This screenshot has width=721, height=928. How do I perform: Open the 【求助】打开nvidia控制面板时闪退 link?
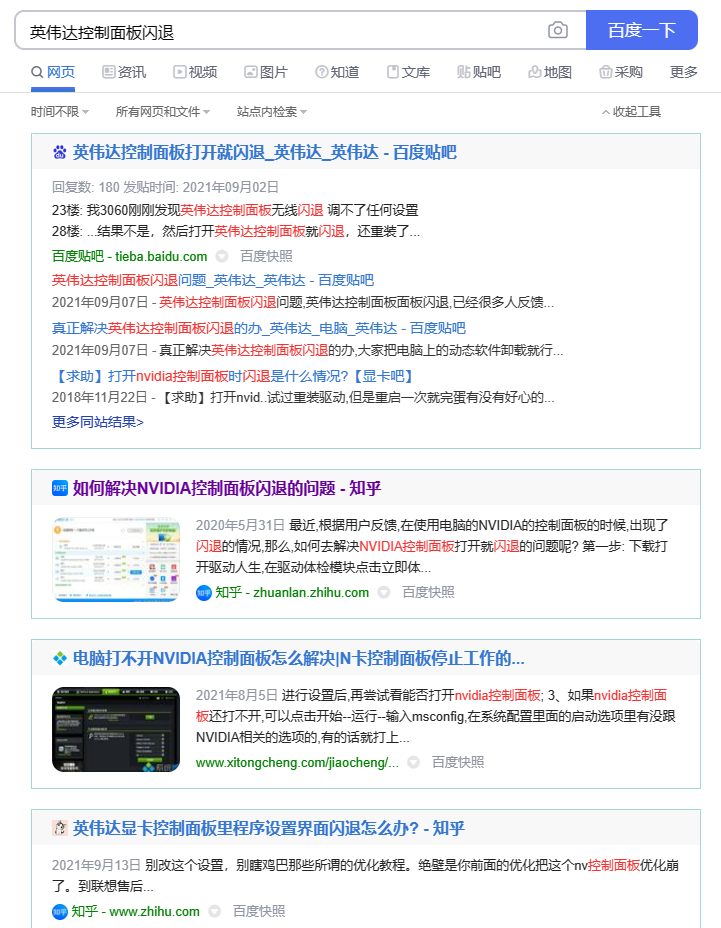click(234, 376)
